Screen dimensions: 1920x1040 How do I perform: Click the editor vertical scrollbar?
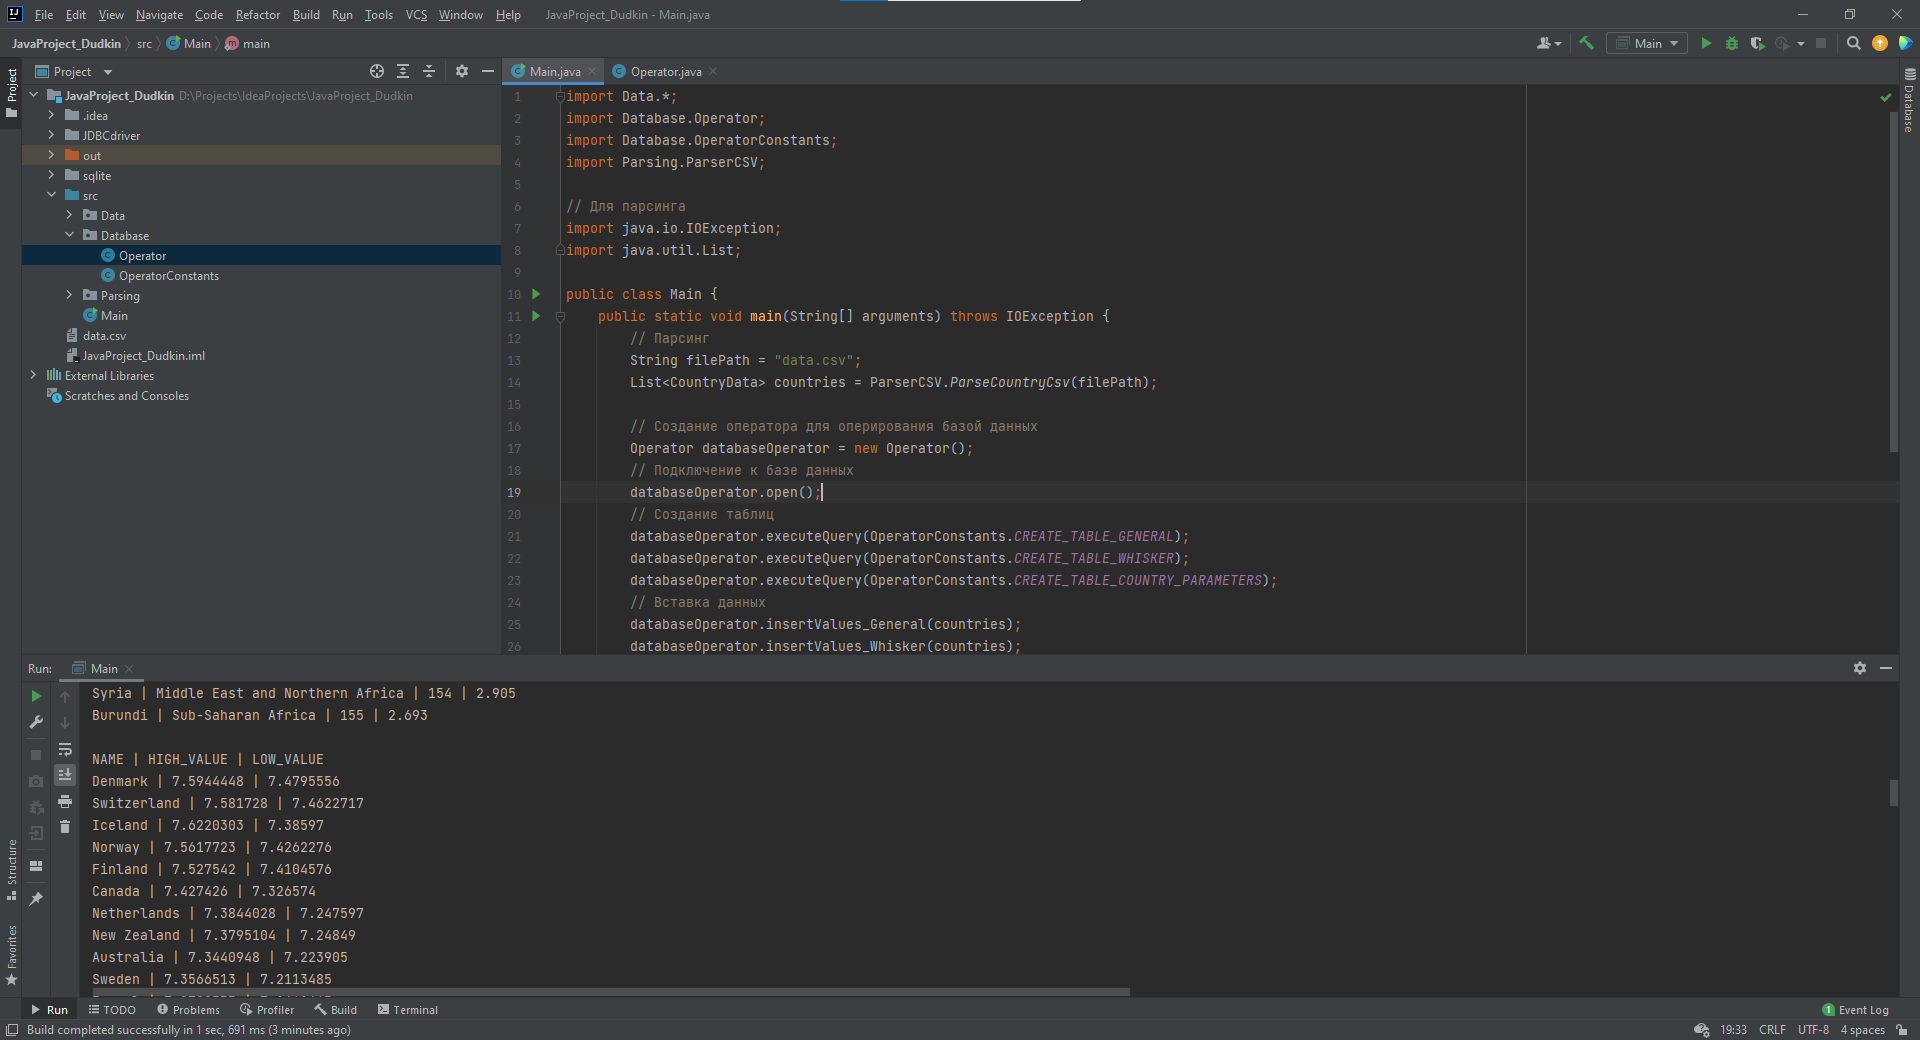(x=1894, y=280)
